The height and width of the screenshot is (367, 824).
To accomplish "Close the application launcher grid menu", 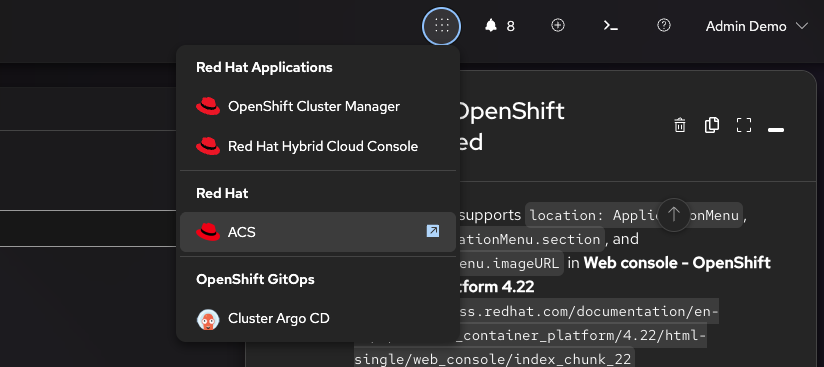I will click(441, 26).
